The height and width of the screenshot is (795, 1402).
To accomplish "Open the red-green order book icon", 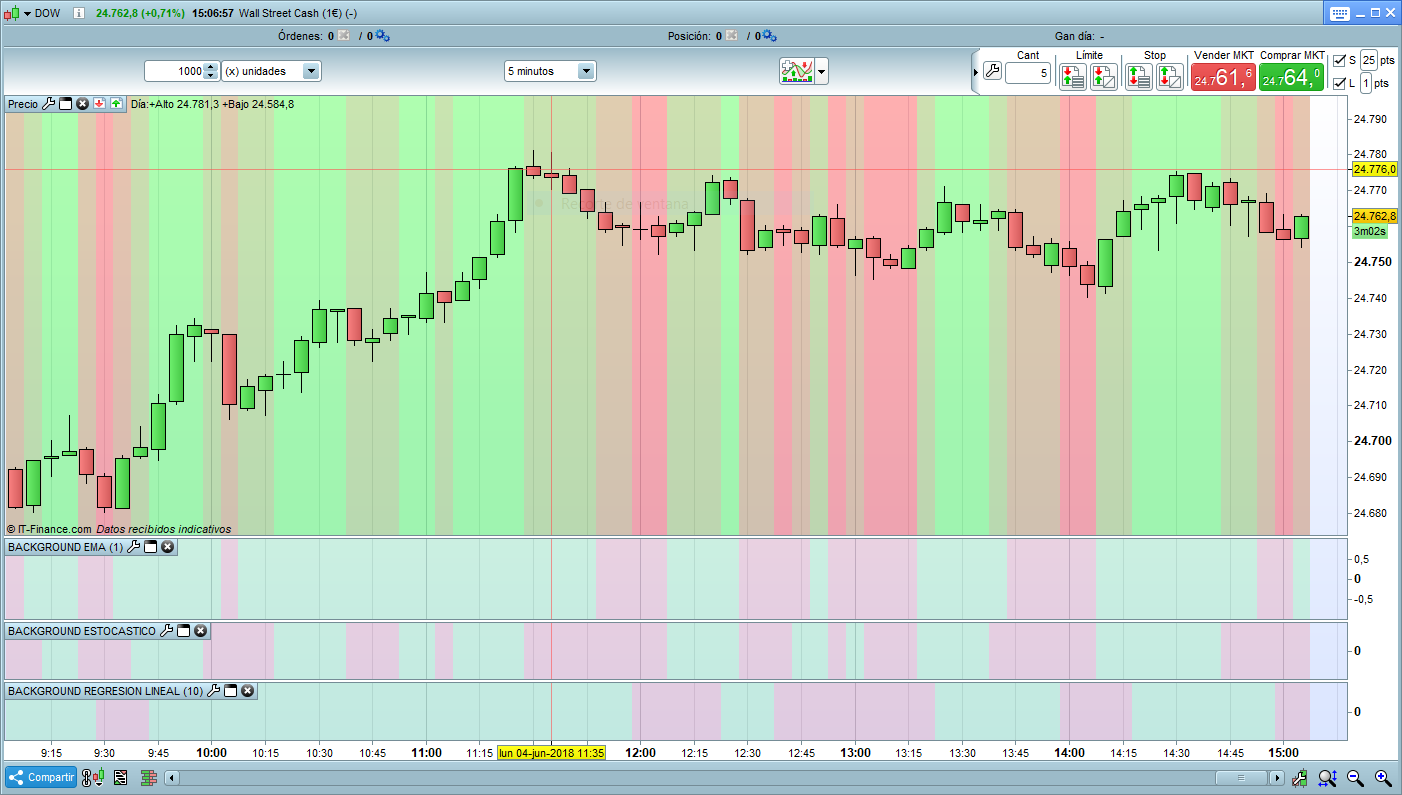I will click(149, 777).
